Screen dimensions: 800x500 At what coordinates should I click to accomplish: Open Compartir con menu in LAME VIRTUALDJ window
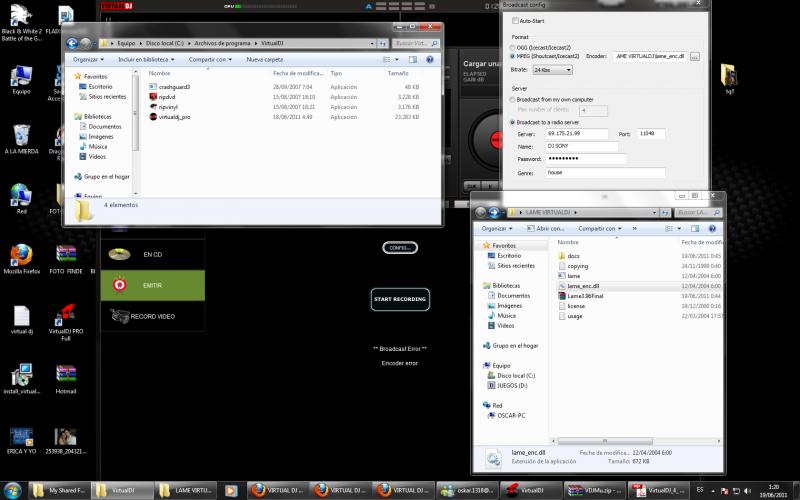[x=599, y=229]
